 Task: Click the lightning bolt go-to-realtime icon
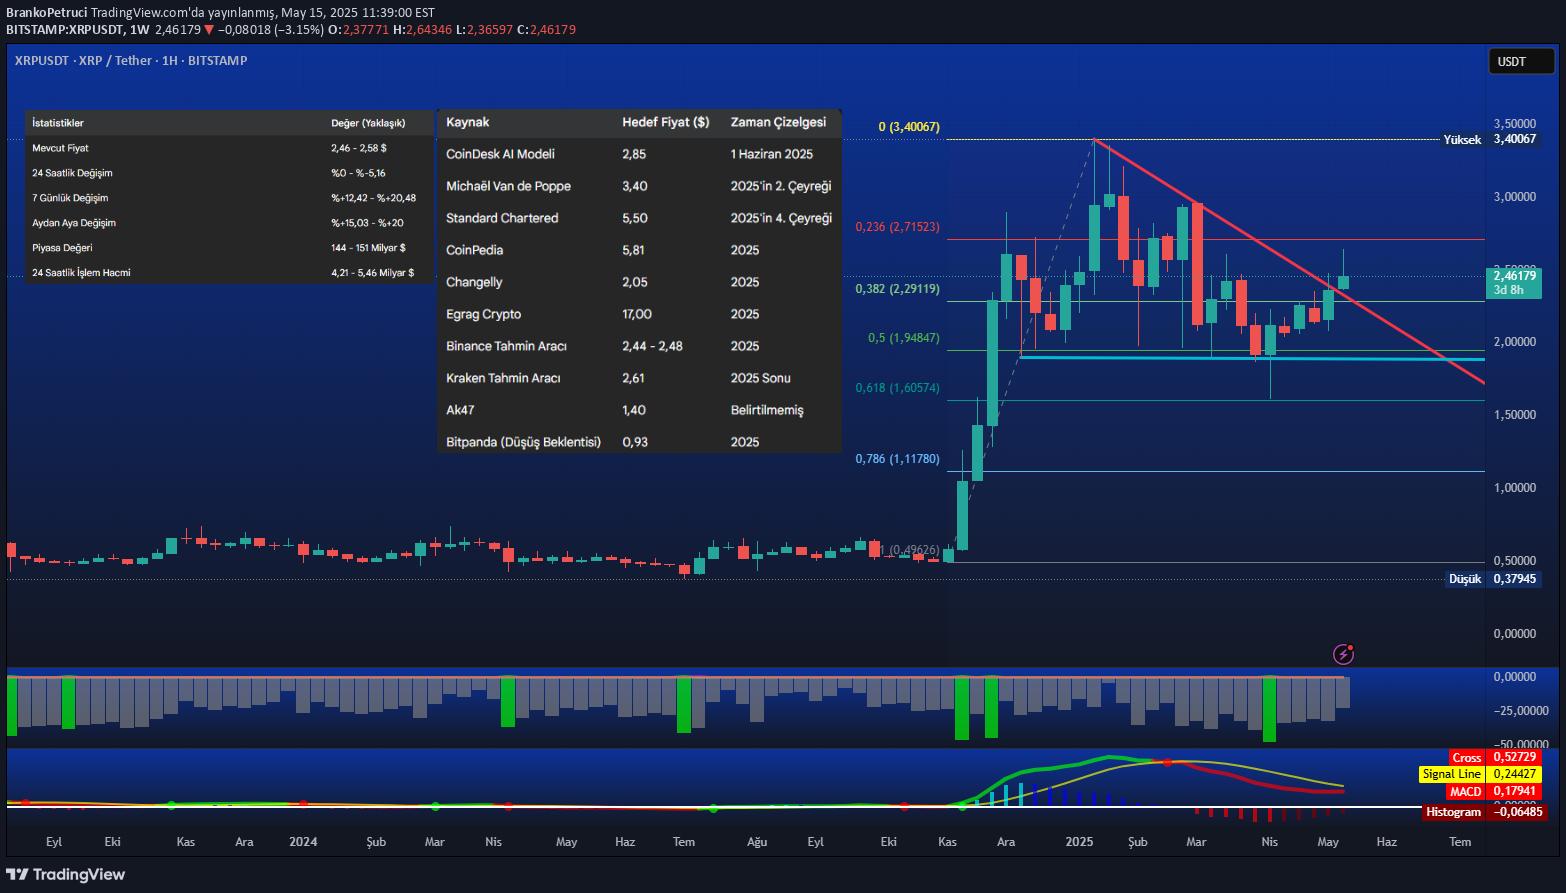tap(1344, 654)
